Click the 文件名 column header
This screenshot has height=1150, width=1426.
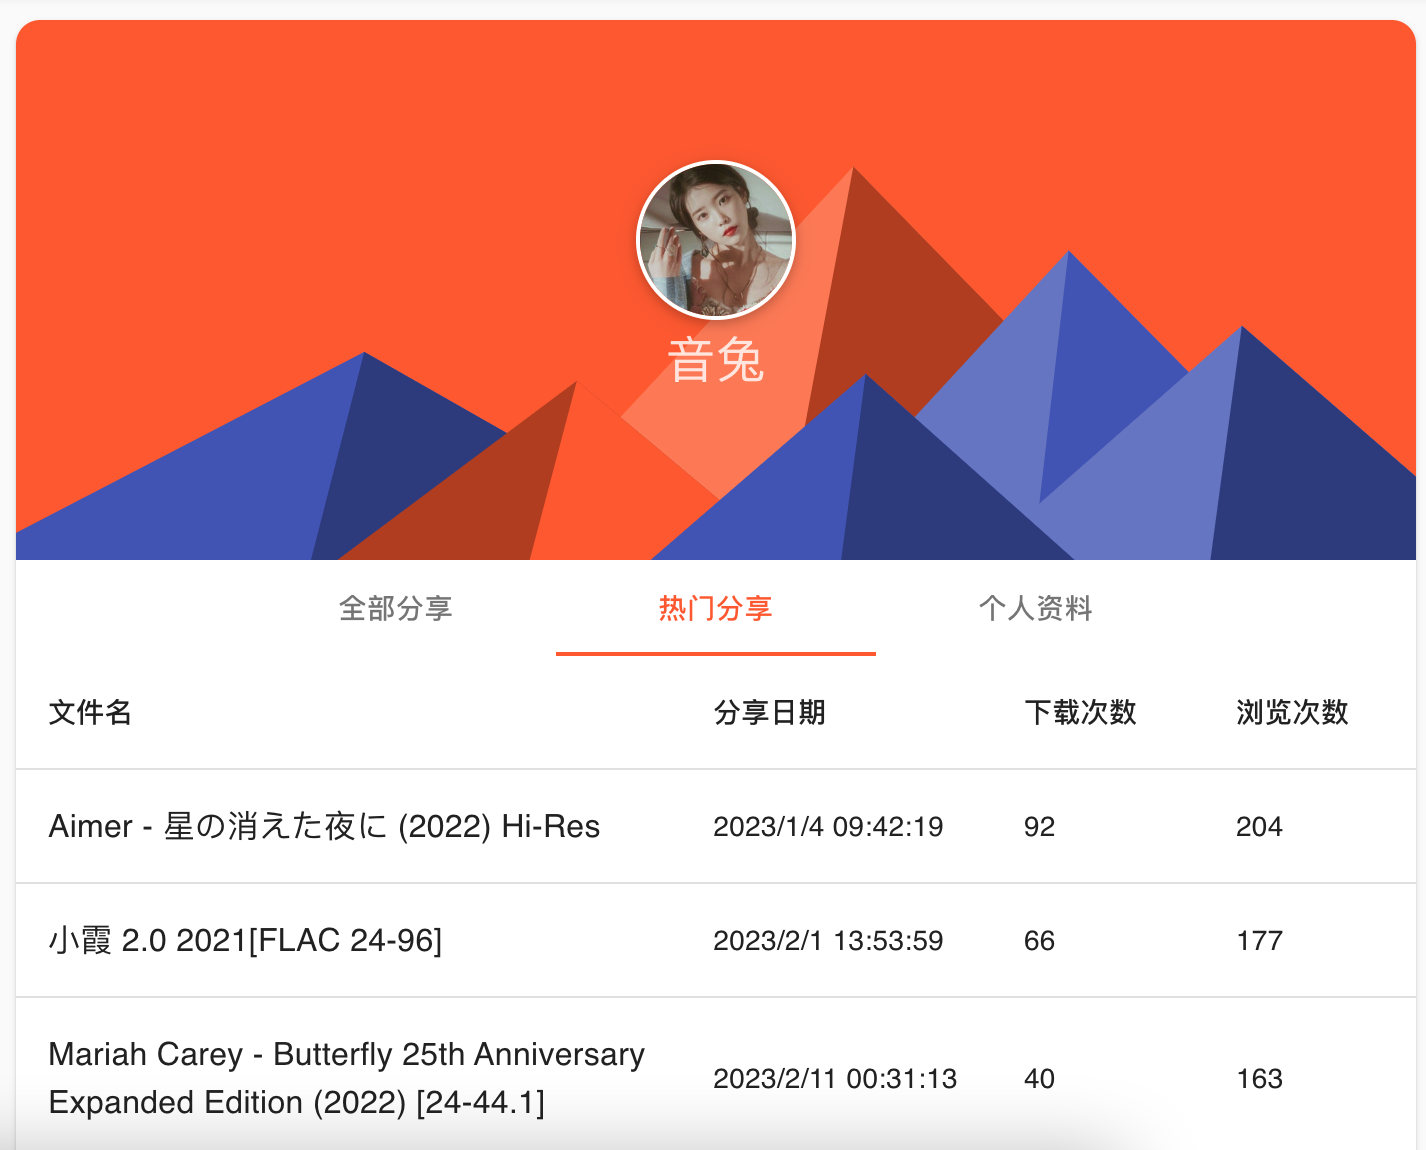pyautogui.click(x=90, y=712)
